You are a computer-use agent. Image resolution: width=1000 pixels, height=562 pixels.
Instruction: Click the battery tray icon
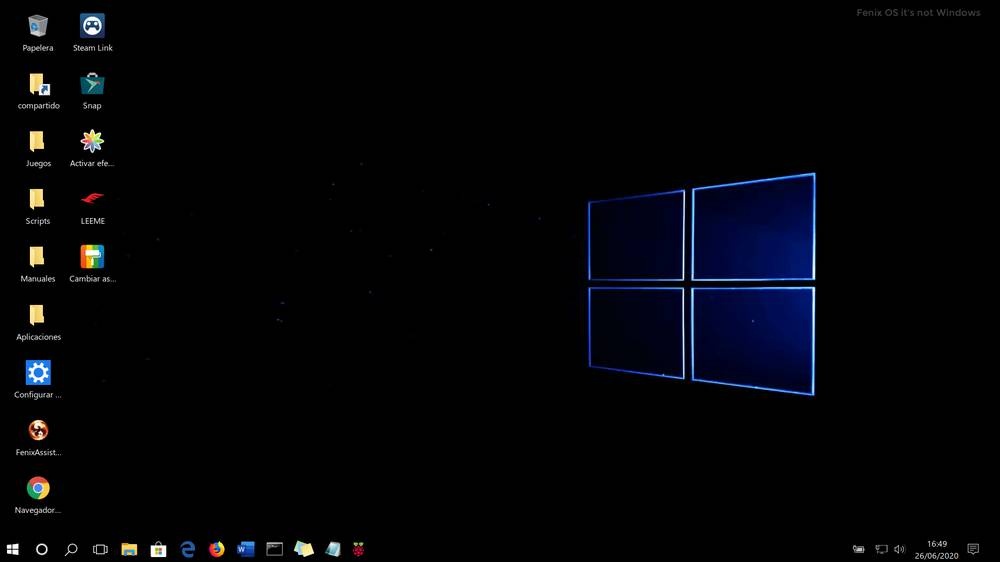[859, 549]
